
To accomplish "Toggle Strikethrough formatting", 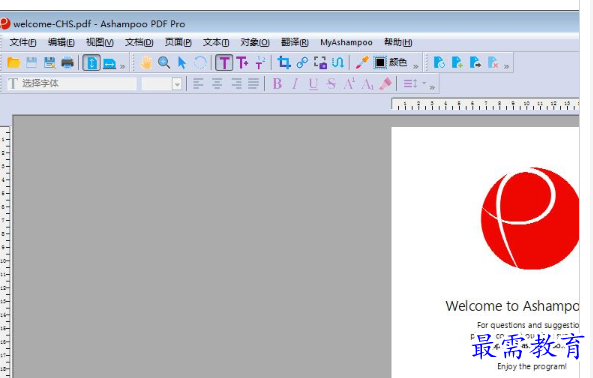I will click(331, 84).
